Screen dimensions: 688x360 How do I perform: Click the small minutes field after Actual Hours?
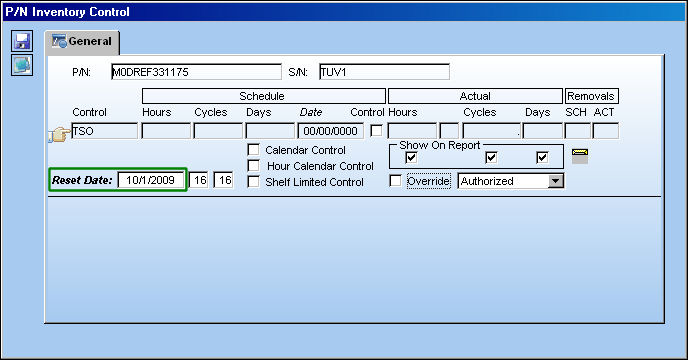(x=449, y=131)
